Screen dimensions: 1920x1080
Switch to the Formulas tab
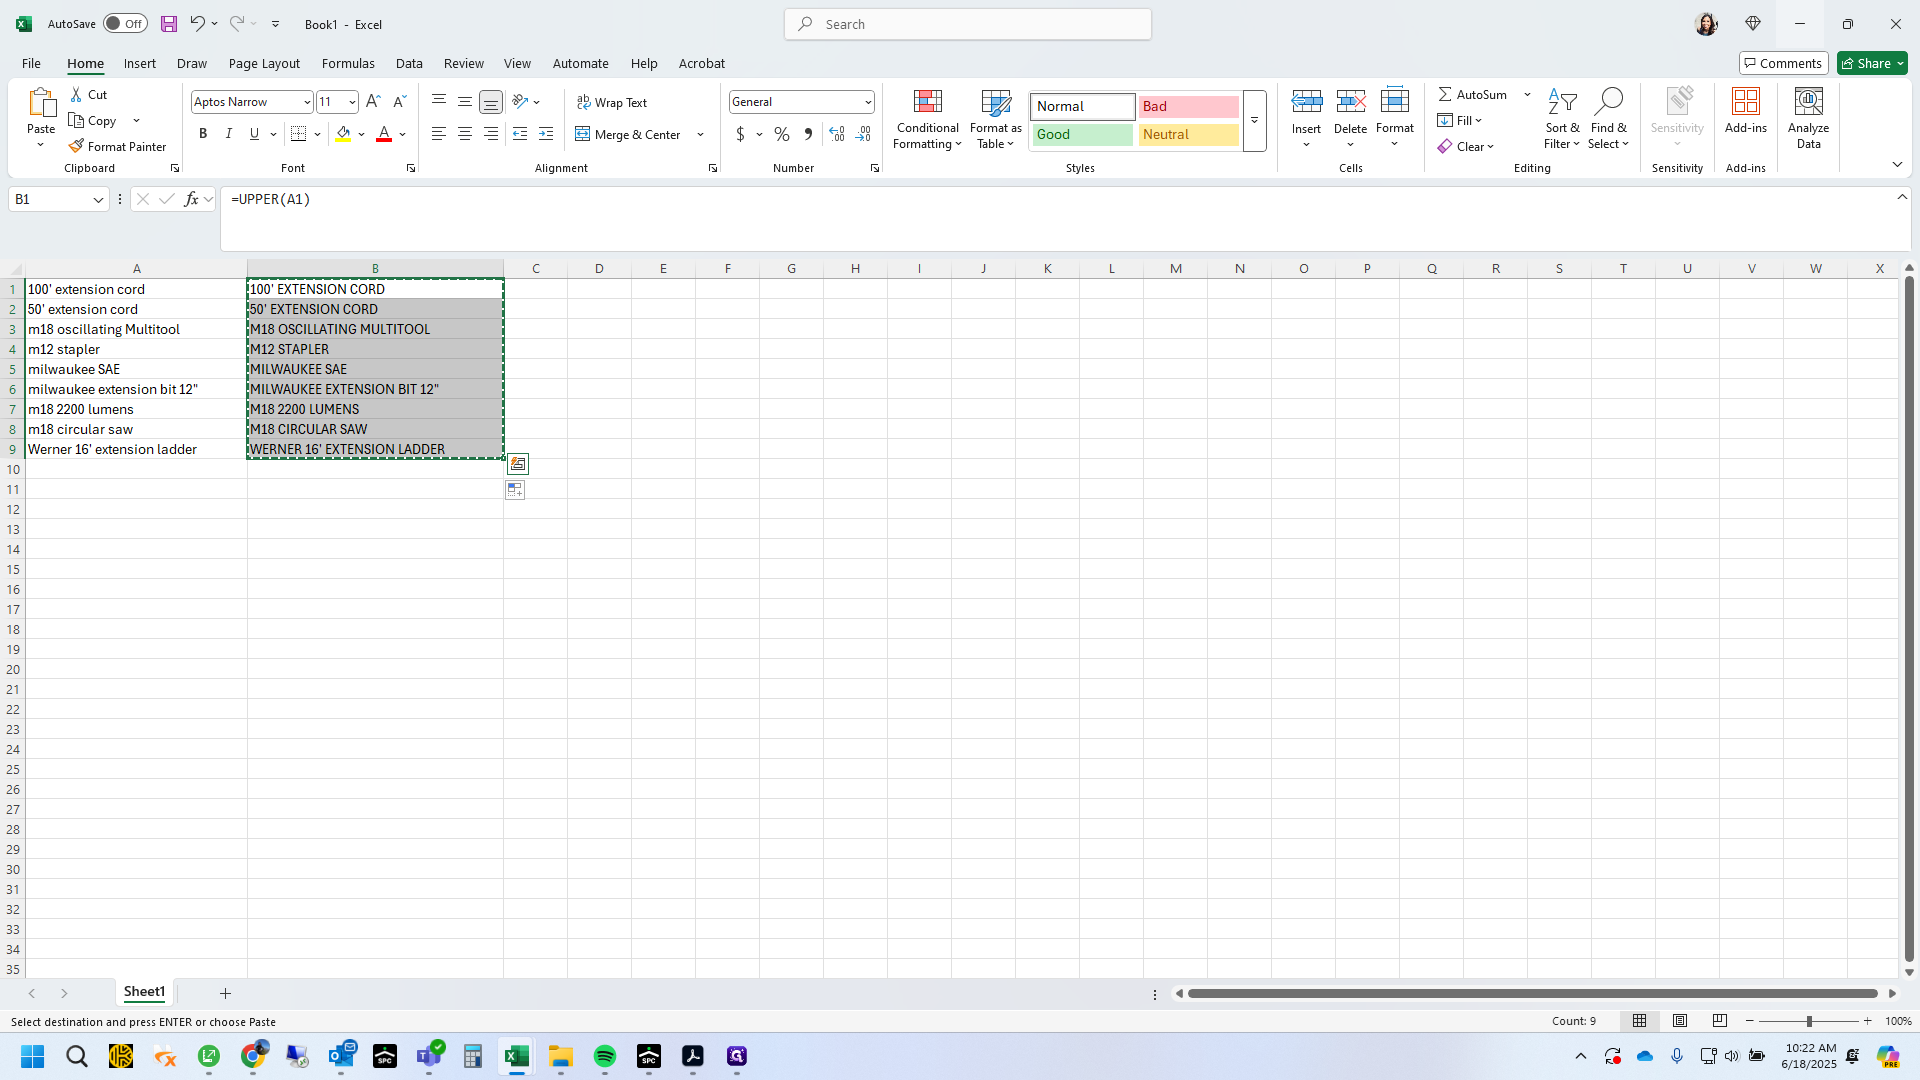click(348, 63)
